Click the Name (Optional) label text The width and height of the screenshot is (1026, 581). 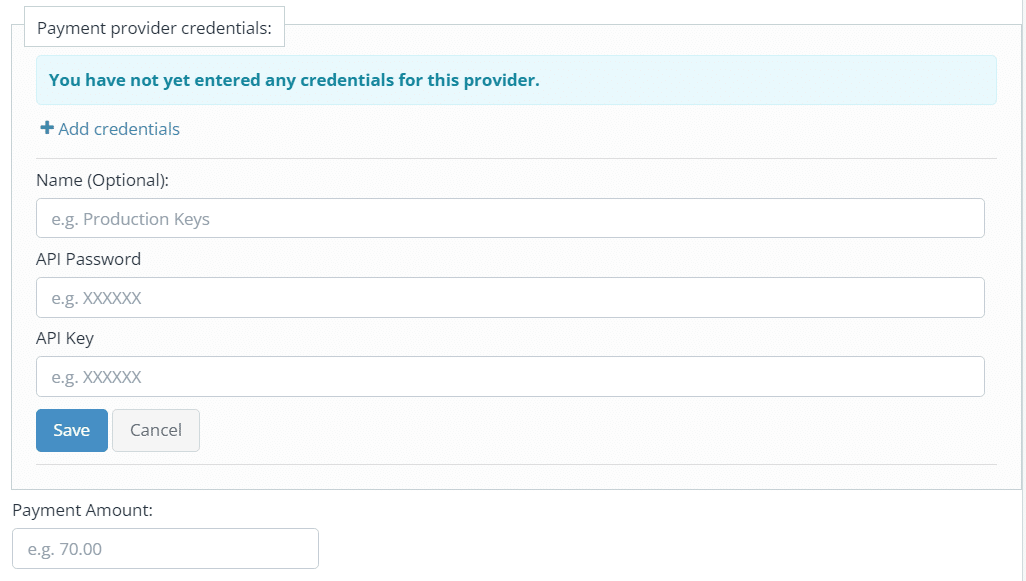102,181
